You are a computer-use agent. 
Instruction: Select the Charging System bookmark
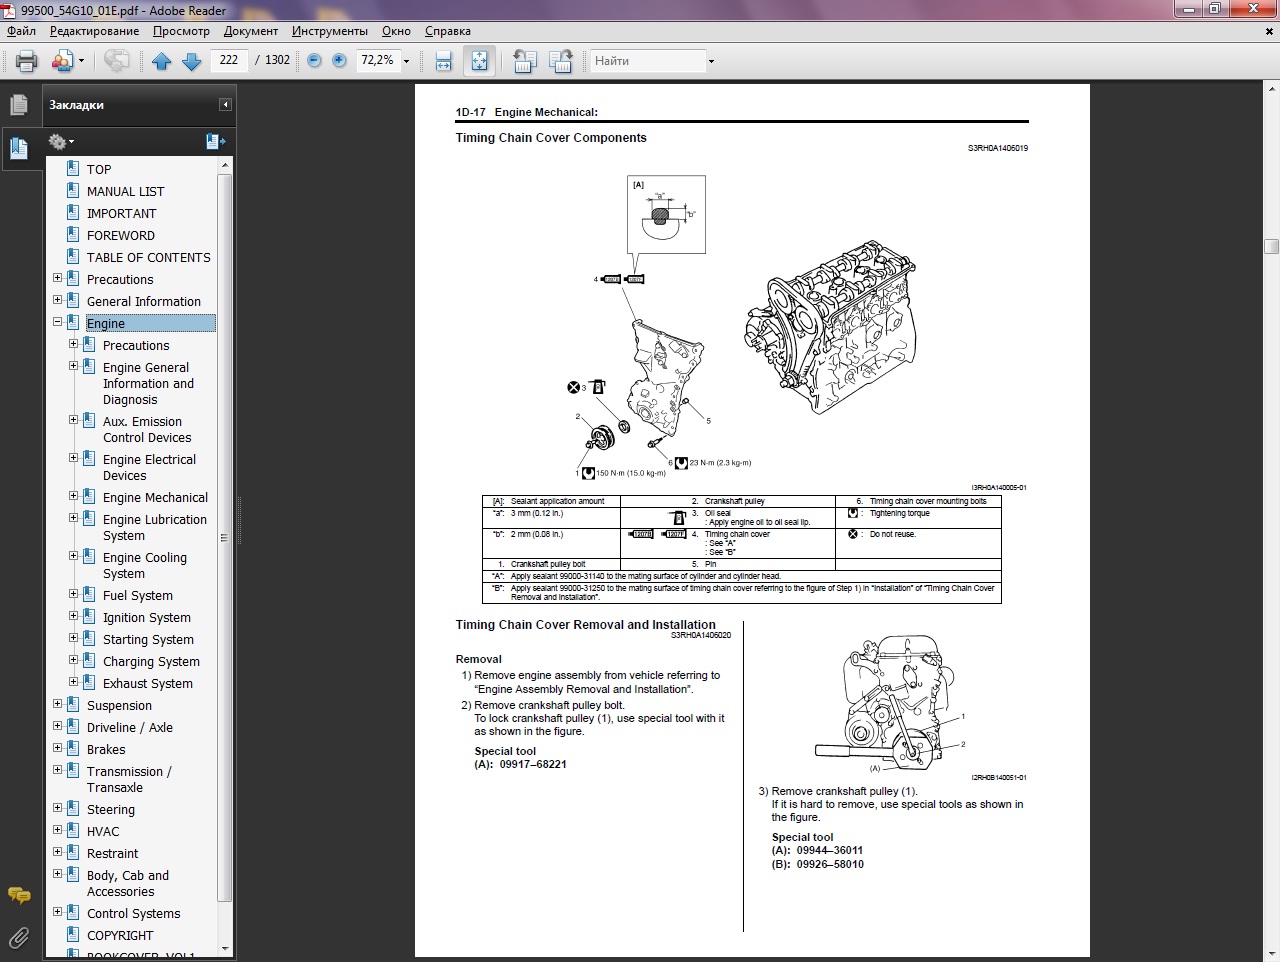point(151,662)
